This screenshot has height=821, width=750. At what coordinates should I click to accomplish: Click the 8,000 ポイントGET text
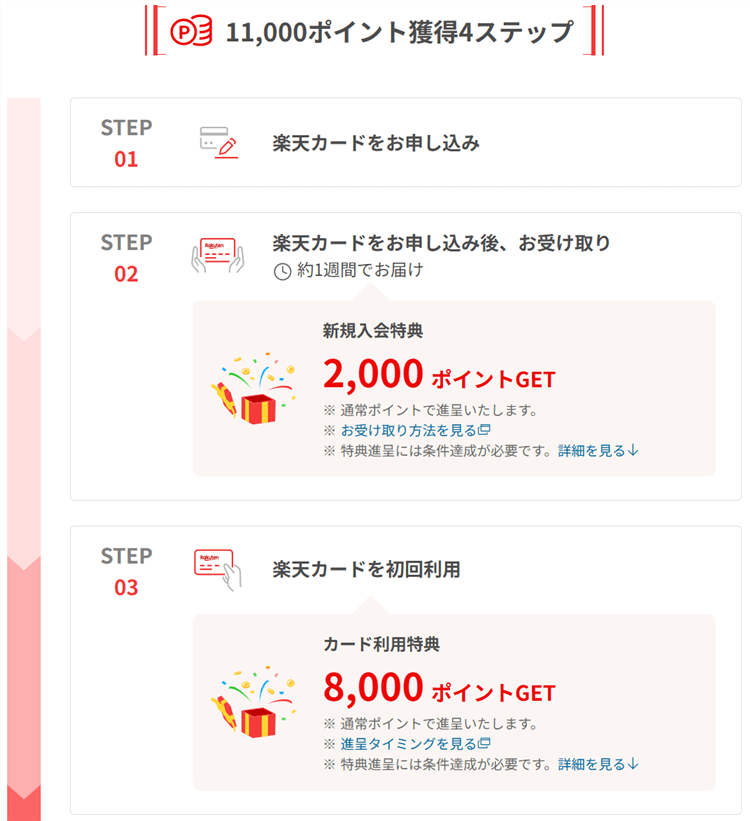click(x=438, y=689)
